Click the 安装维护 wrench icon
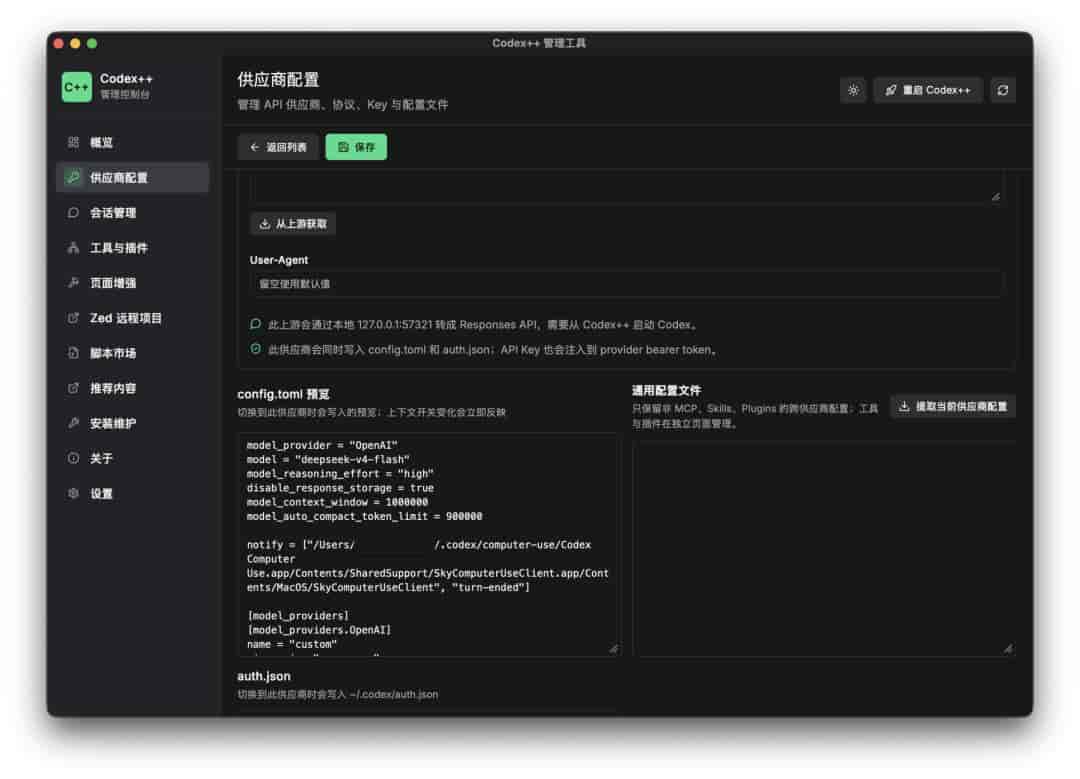This screenshot has height=779, width=1080. pos(74,424)
